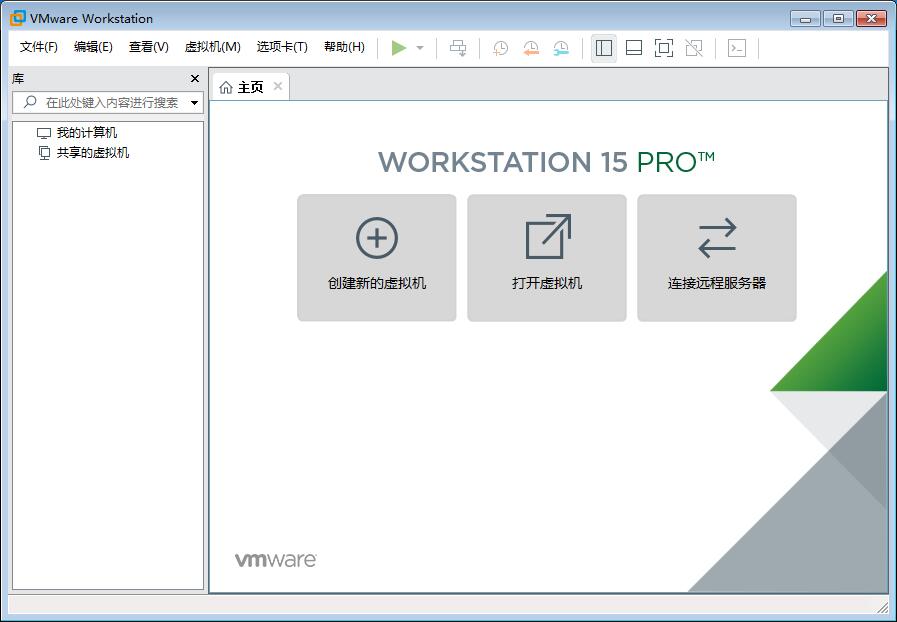This screenshot has width=897, height=622.
Task: Select 共享的虚拟机 in the library tree
Action: click(x=92, y=153)
